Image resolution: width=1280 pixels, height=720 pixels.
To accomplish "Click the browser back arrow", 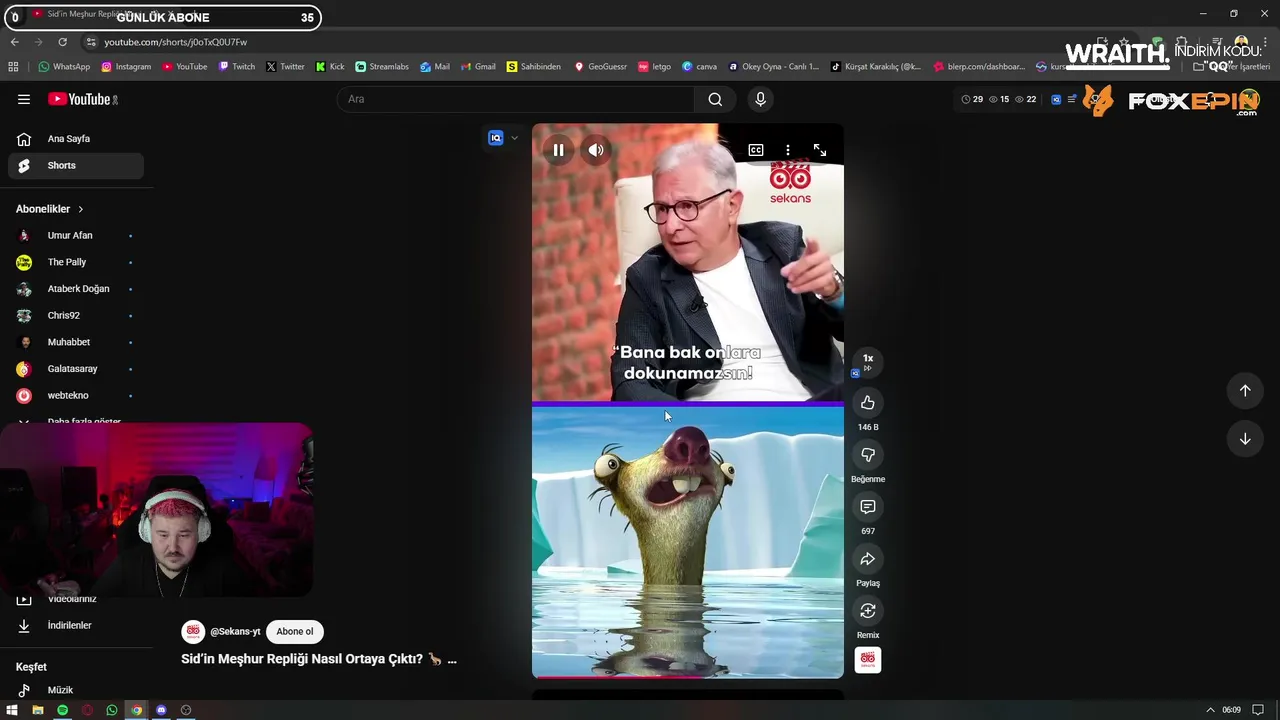I will point(15,42).
